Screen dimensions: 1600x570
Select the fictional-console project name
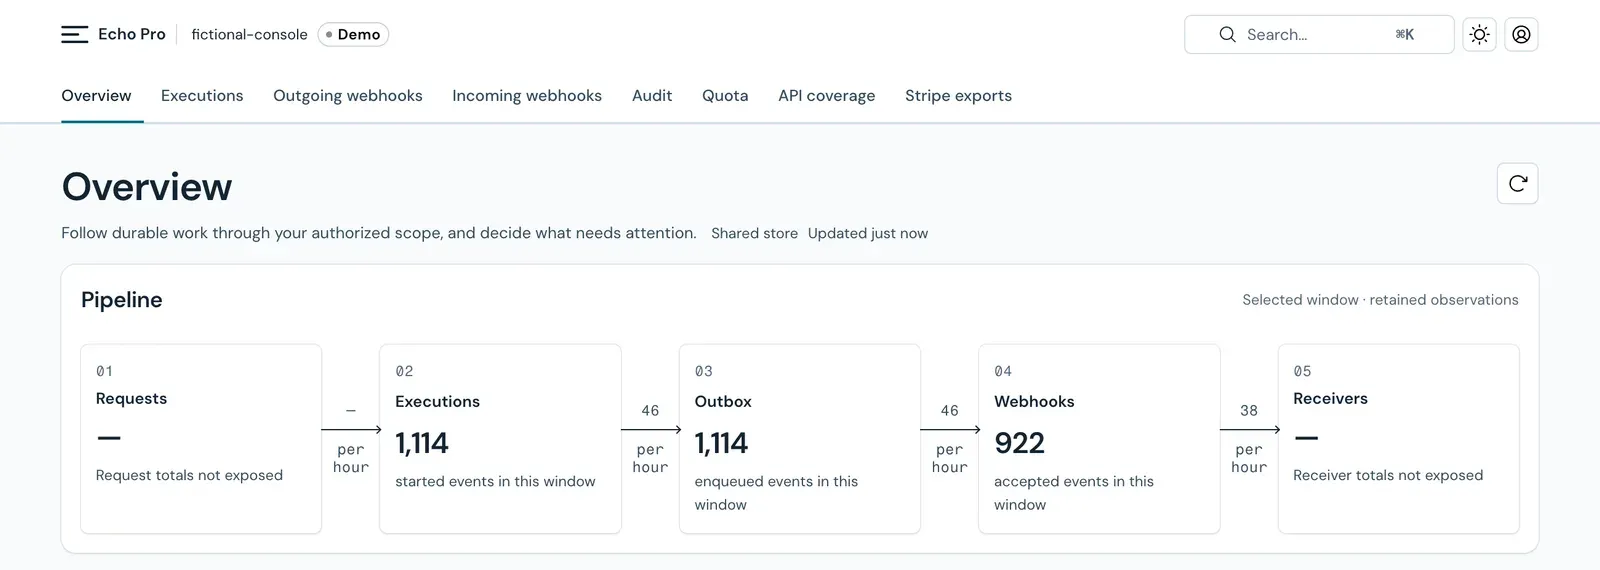(x=249, y=34)
